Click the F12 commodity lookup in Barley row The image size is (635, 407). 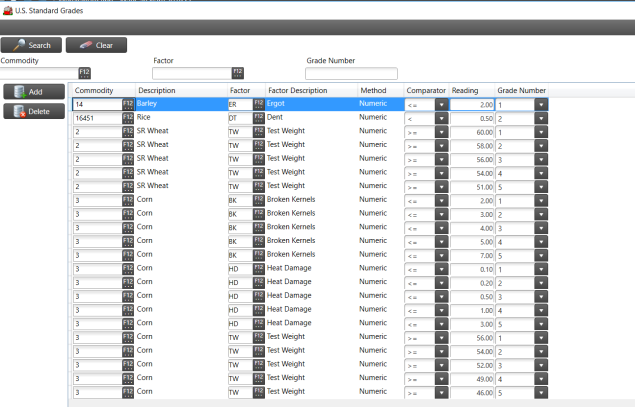[128, 104]
